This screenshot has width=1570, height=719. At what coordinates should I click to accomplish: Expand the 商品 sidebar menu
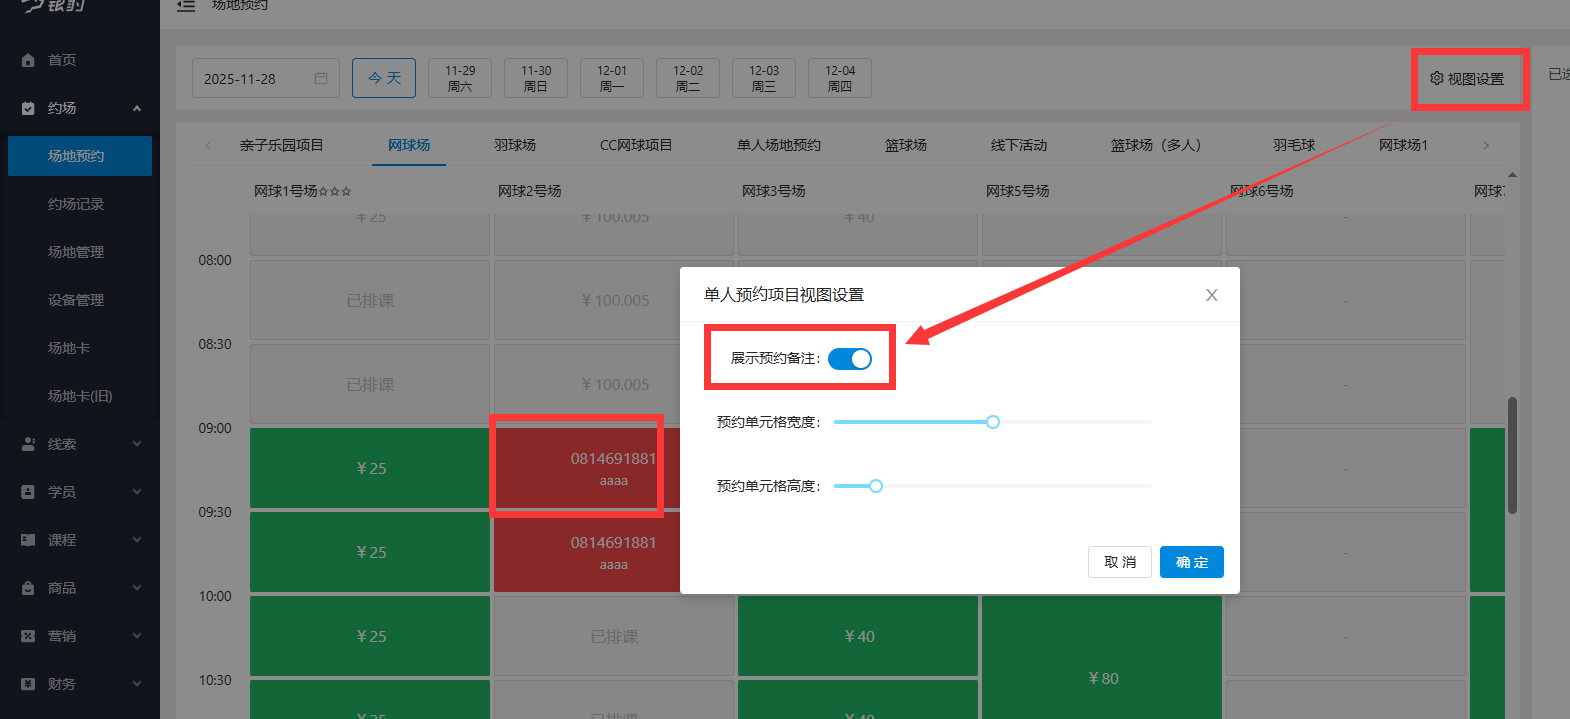137,588
